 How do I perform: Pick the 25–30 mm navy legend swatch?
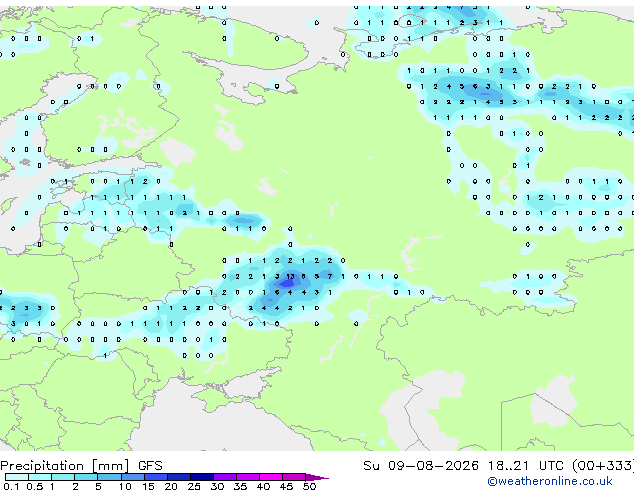tap(202, 477)
